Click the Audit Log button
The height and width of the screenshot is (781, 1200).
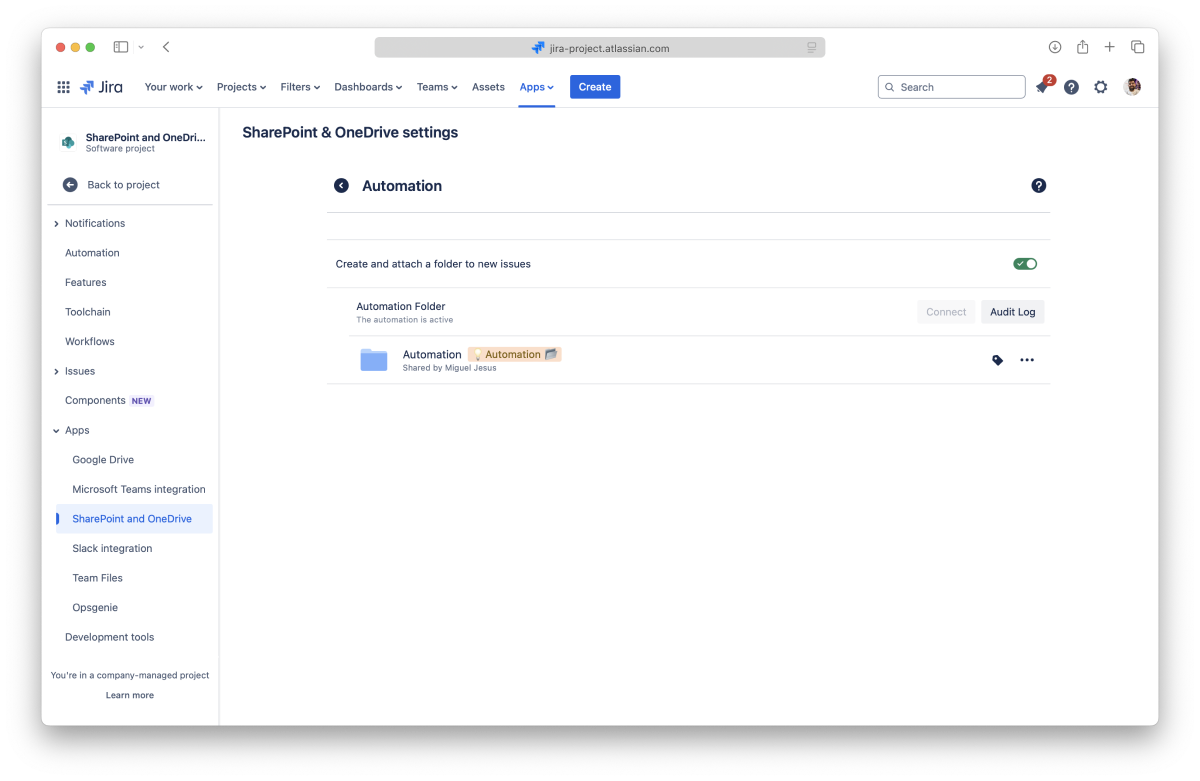(1012, 312)
